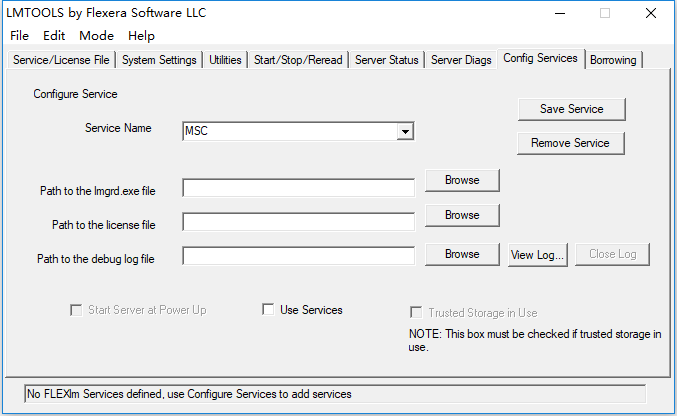Click the Remove Service button

(x=570, y=143)
